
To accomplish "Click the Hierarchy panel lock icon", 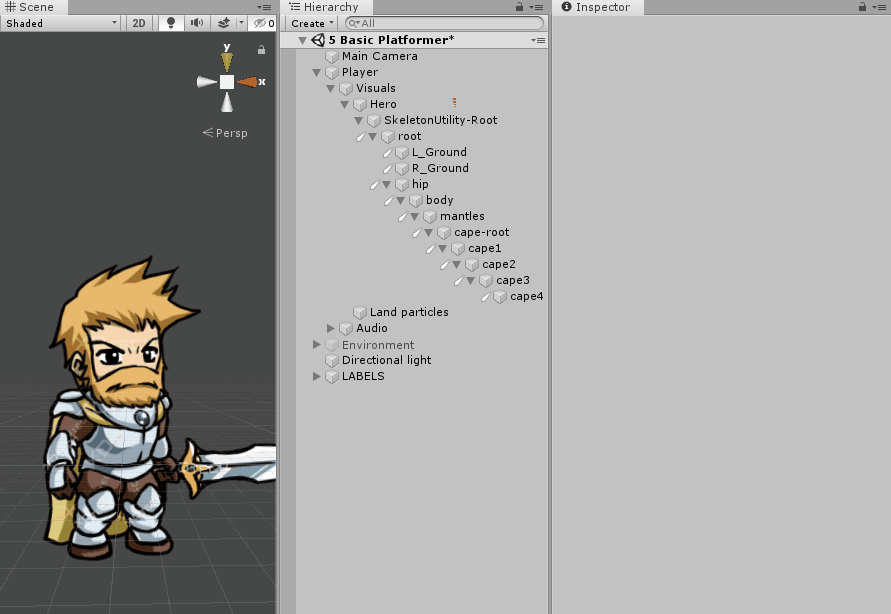I will (x=519, y=7).
